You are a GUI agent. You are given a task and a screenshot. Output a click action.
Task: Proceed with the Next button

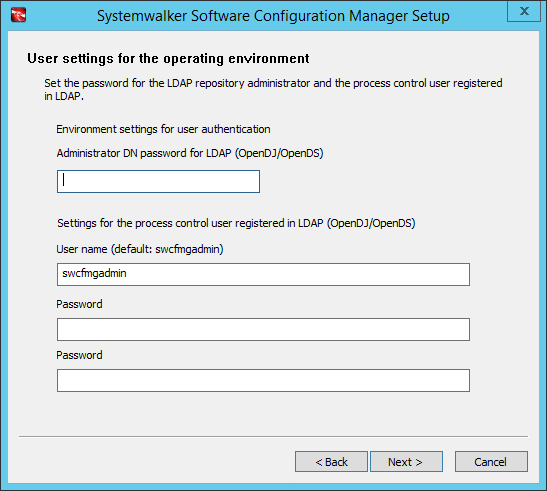click(x=406, y=462)
